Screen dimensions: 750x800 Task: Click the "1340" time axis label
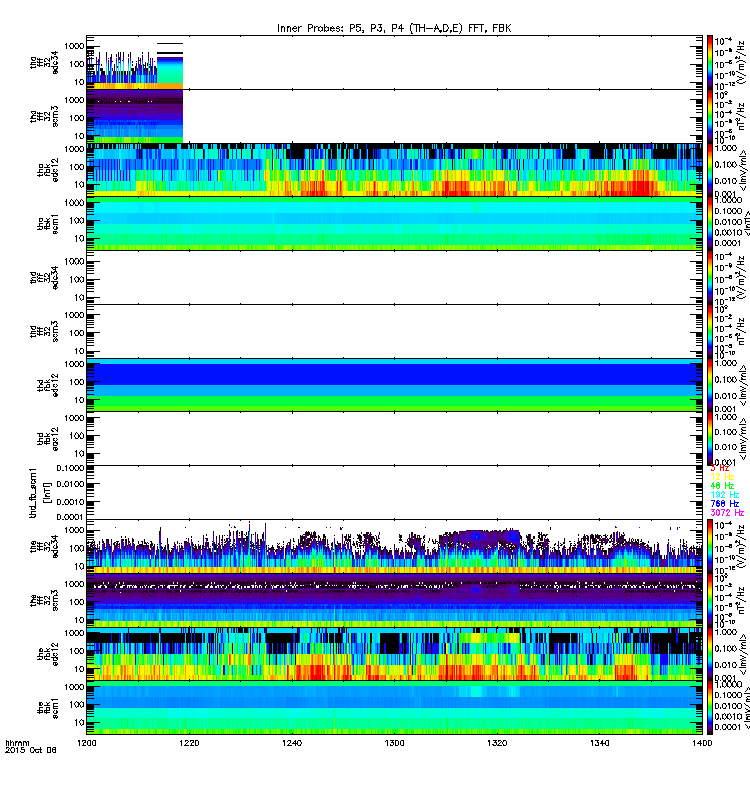point(599,743)
